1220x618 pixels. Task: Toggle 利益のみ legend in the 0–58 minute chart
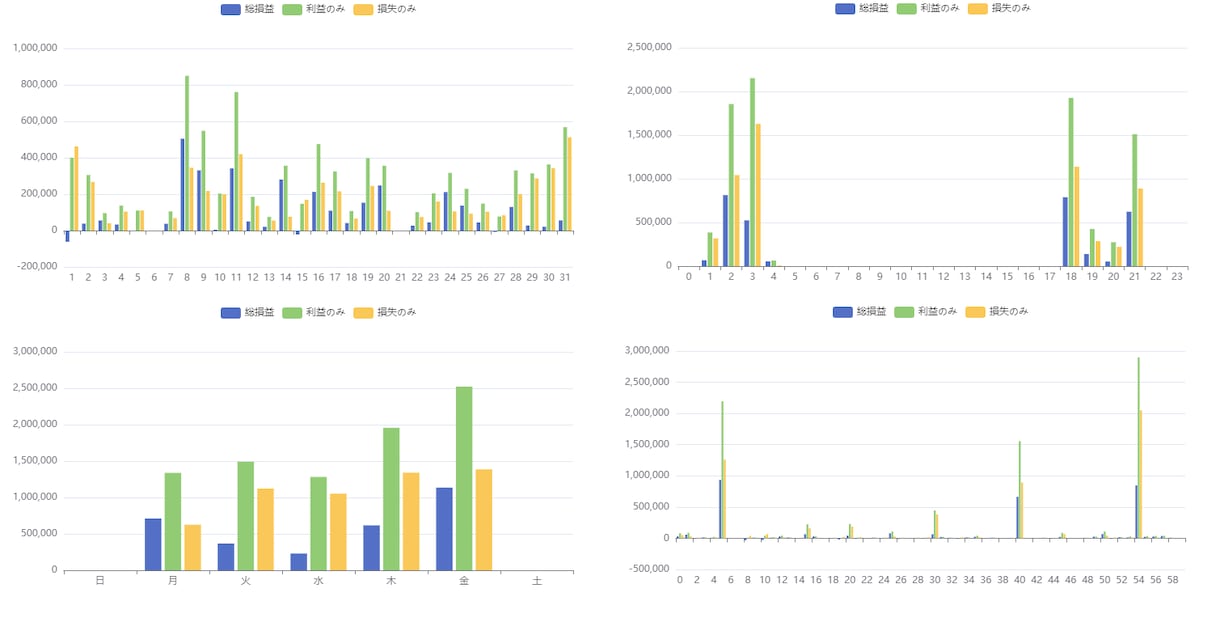click(x=925, y=311)
